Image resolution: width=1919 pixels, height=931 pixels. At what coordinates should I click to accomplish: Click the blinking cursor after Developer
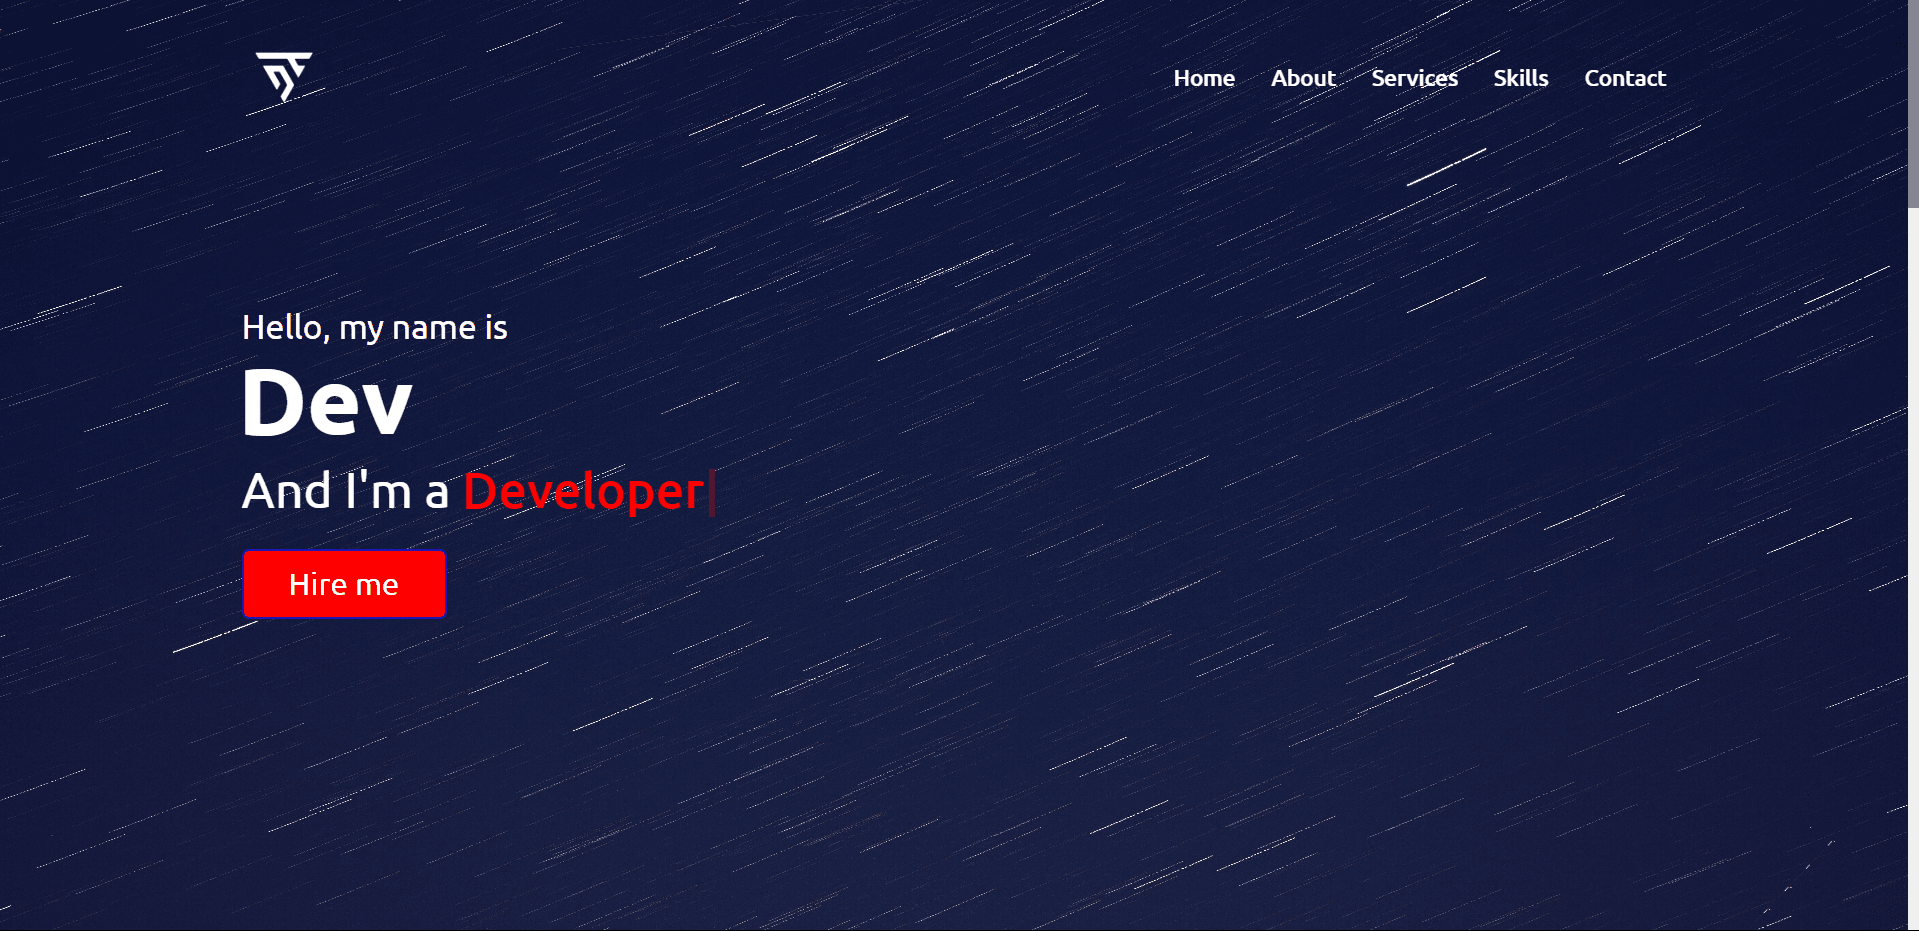712,493
